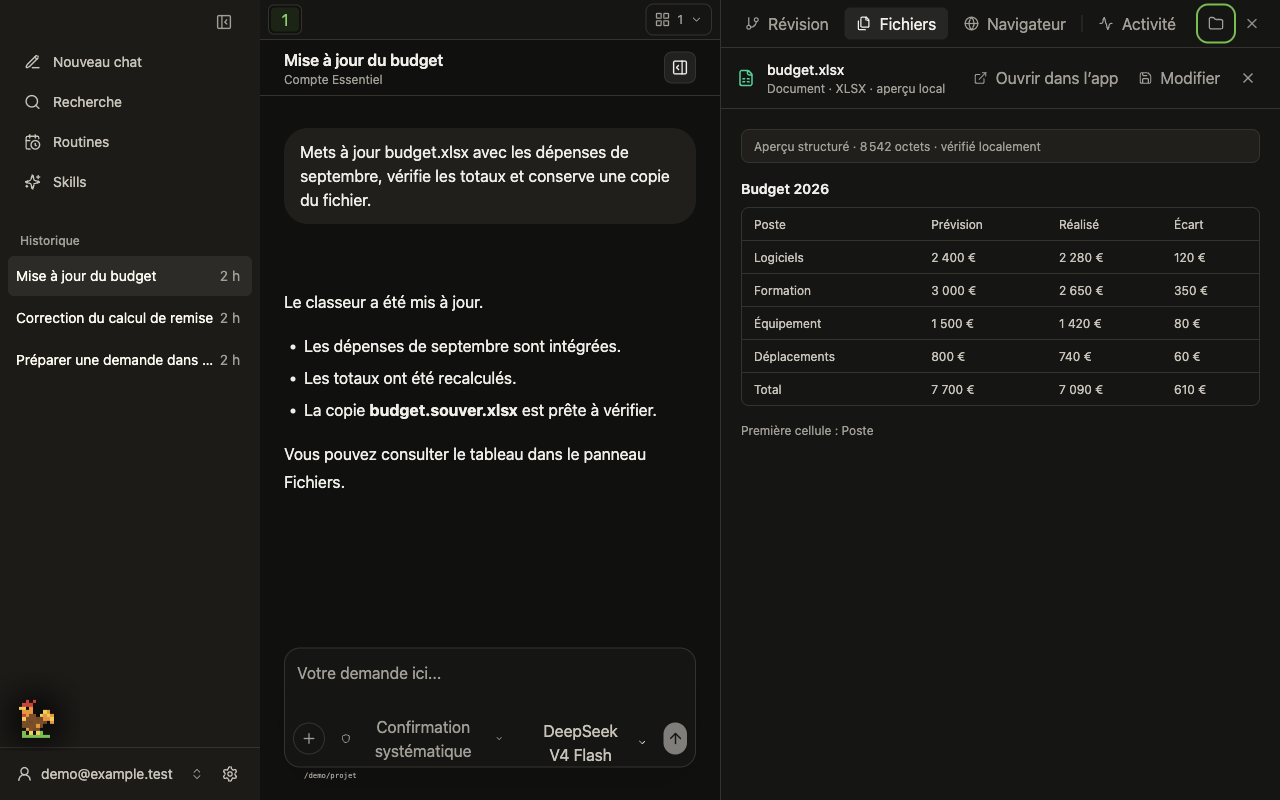This screenshot has height=800, width=1280.
Task: Click the Déplacements row label
Action: pos(794,356)
